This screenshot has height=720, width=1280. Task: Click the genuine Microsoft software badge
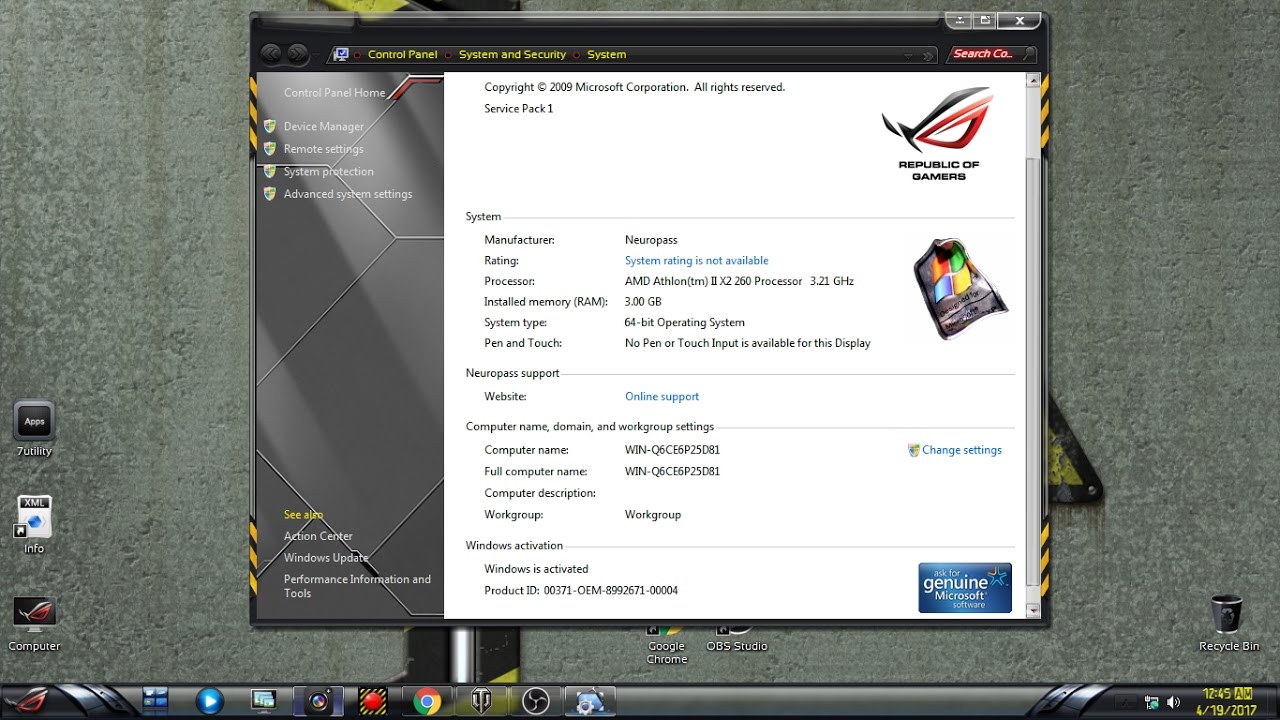[965, 588]
